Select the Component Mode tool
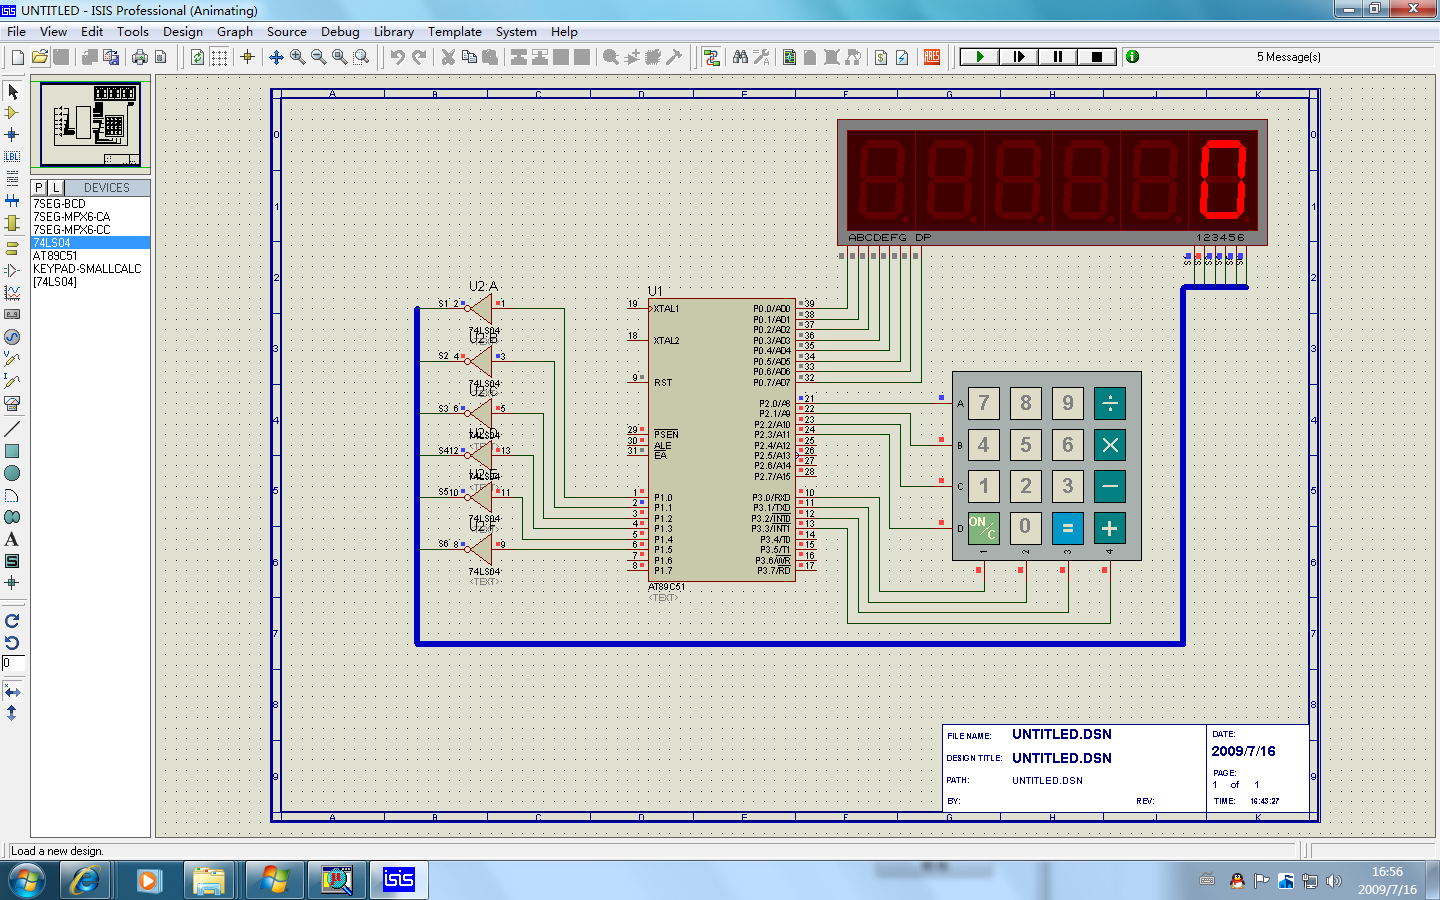Image resolution: width=1440 pixels, height=900 pixels. (12, 113)
